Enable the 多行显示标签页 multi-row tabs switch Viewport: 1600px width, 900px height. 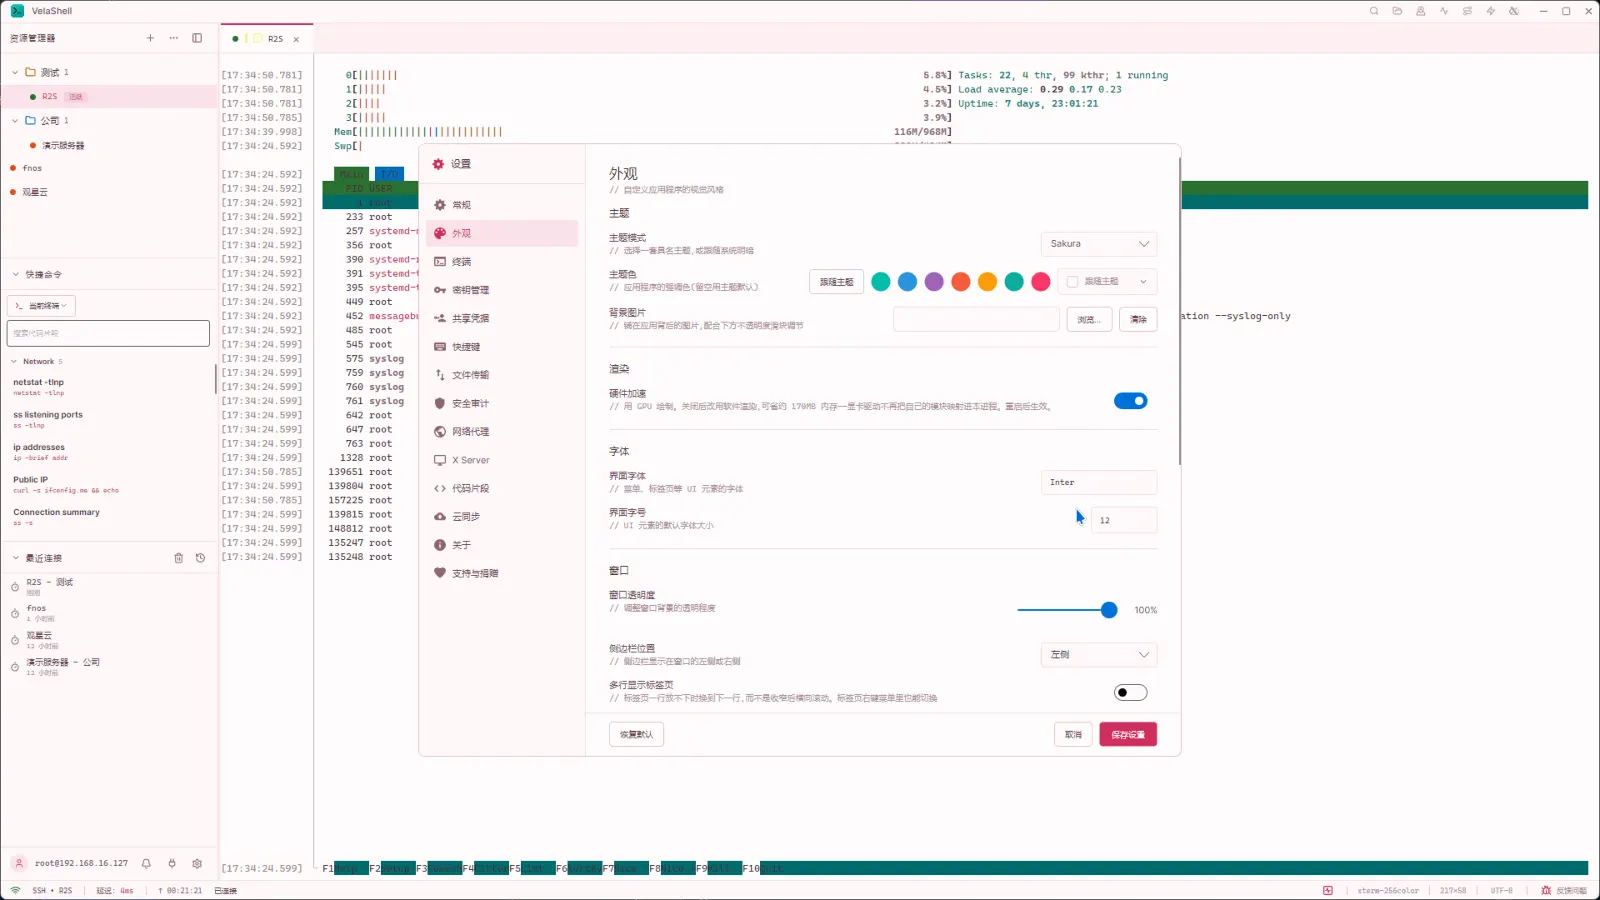coord(1131,692)
